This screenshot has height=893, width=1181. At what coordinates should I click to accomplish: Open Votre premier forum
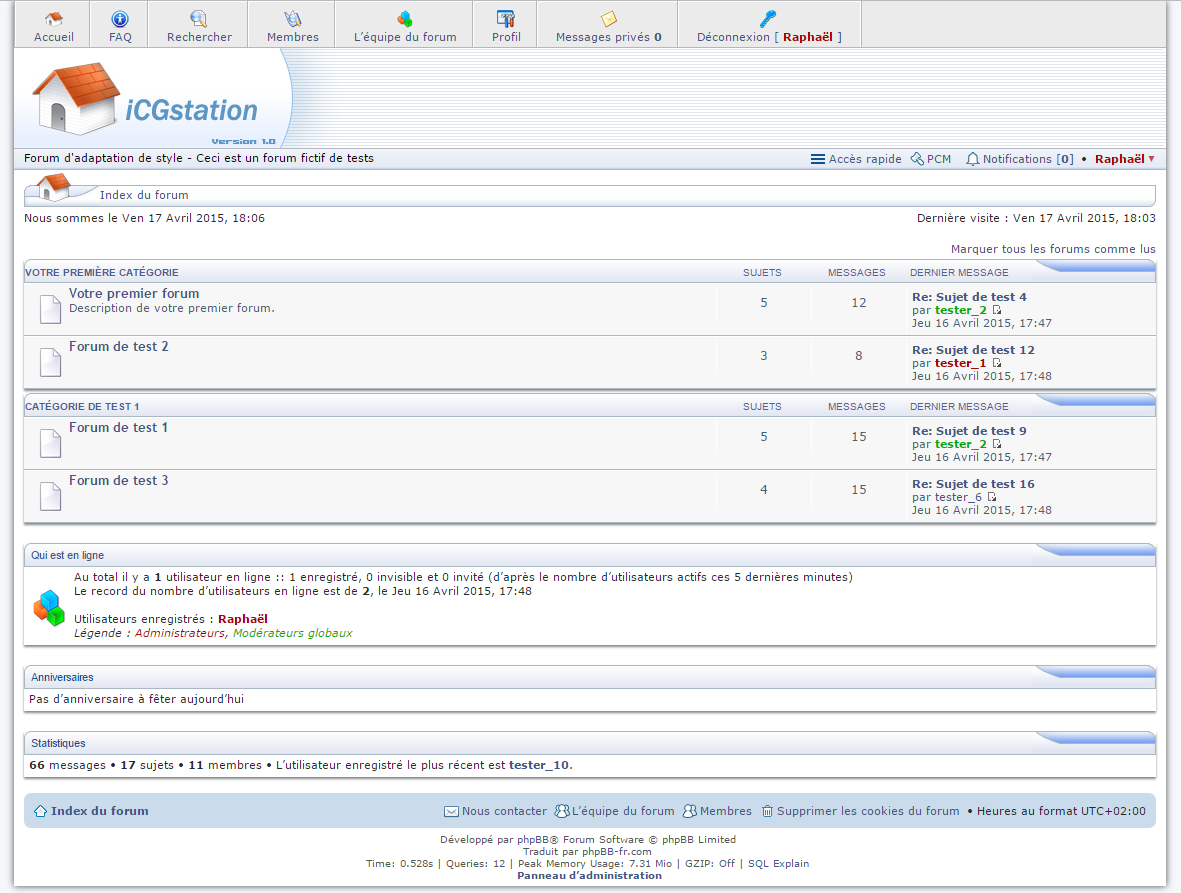[x=134, y=294]
